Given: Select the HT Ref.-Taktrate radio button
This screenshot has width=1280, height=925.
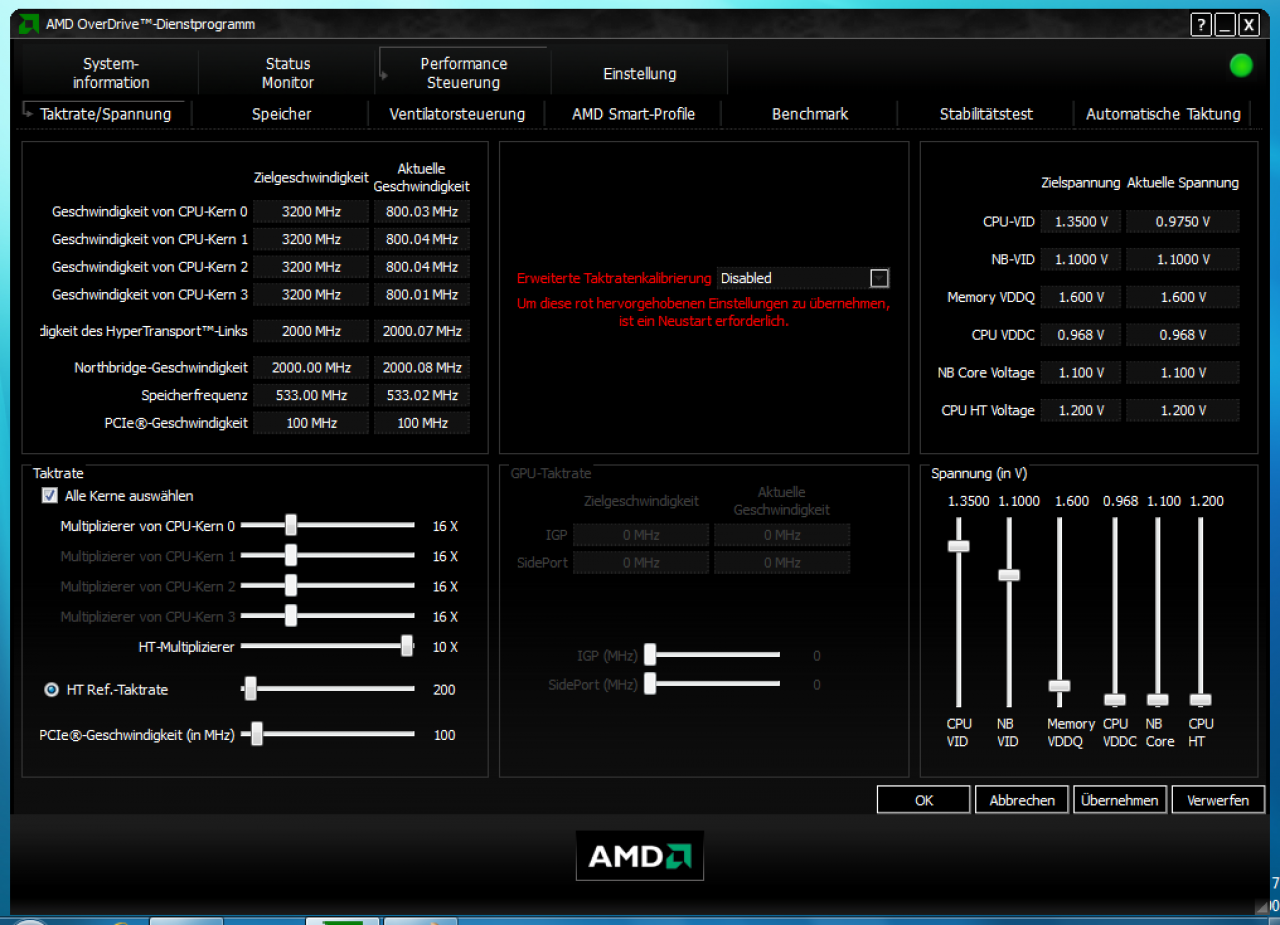Looking at the screenshot, I should 52,689.
